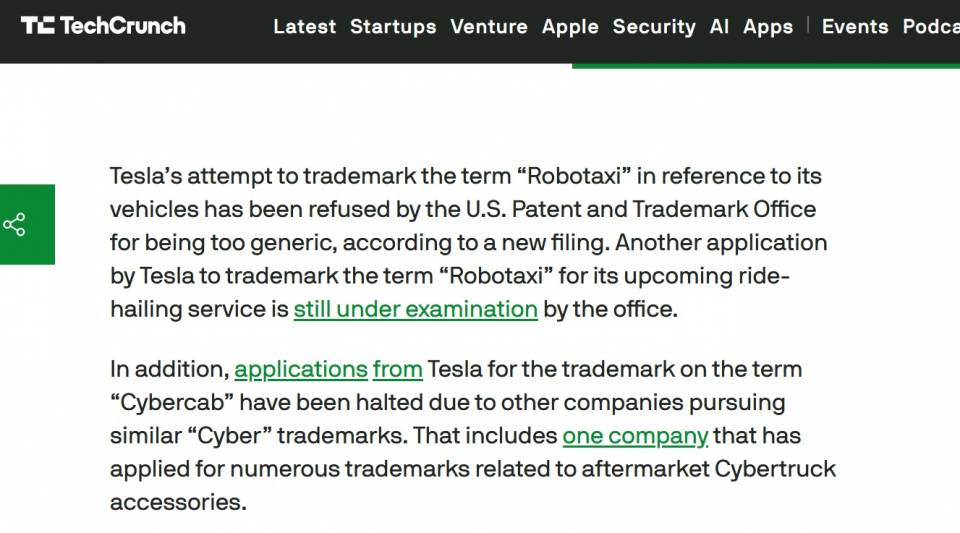Follow the 'still under examination' link
960x533 pixels.
click(415, 309)
